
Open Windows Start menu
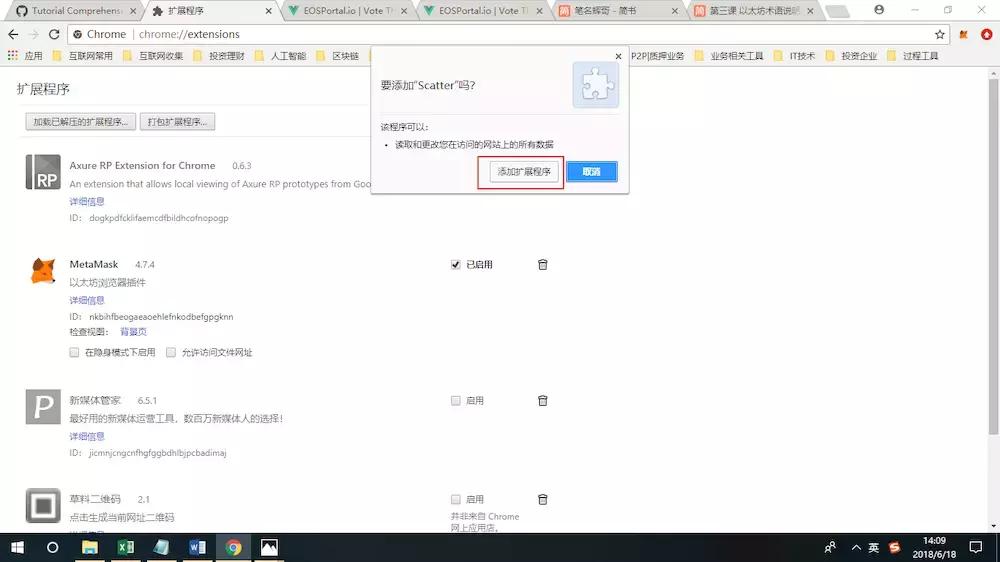[17, 547]
